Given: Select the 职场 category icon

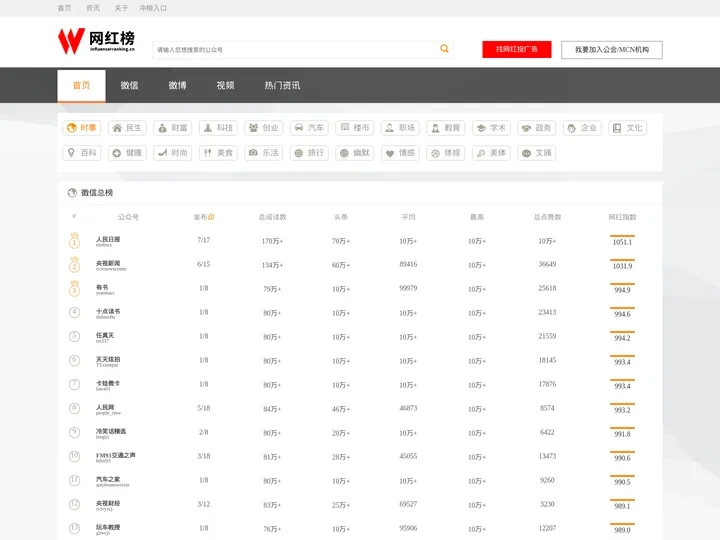Looking at the screenshot, I should 390,128.
